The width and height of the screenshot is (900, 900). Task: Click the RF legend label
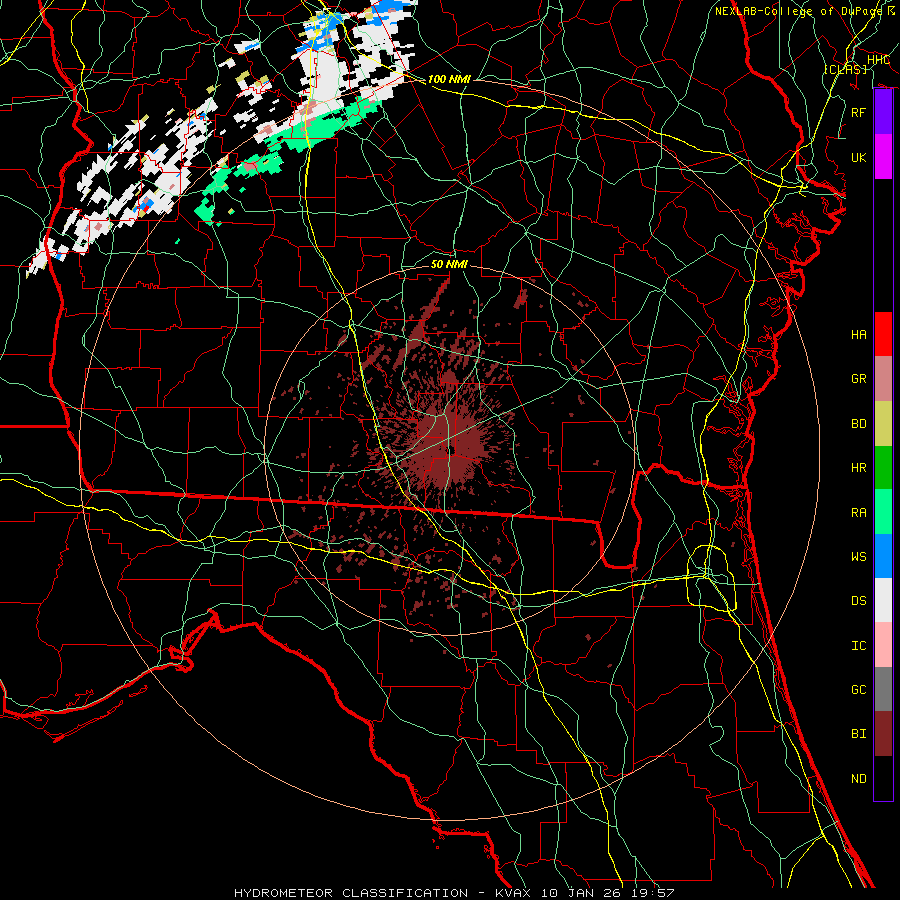858,112
